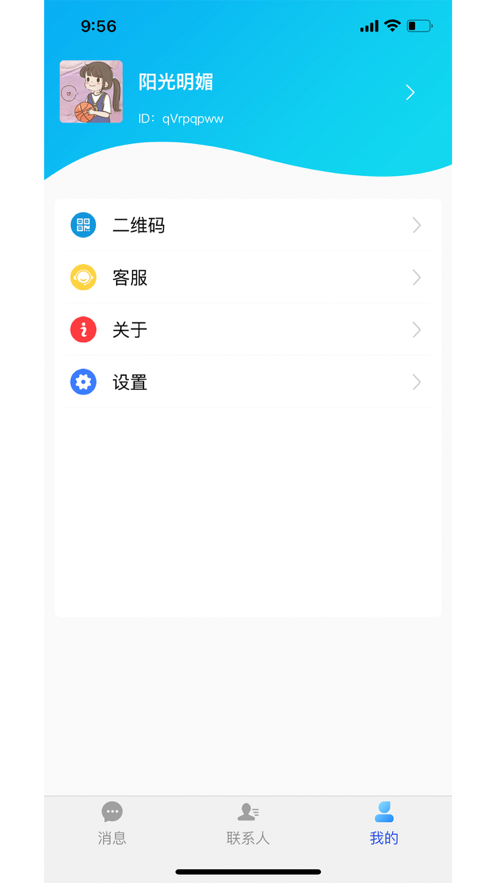Expand the 二维码 row chevron
Image resolution: width=497 pixels, height=883 pixels.
tap(417, 225)
